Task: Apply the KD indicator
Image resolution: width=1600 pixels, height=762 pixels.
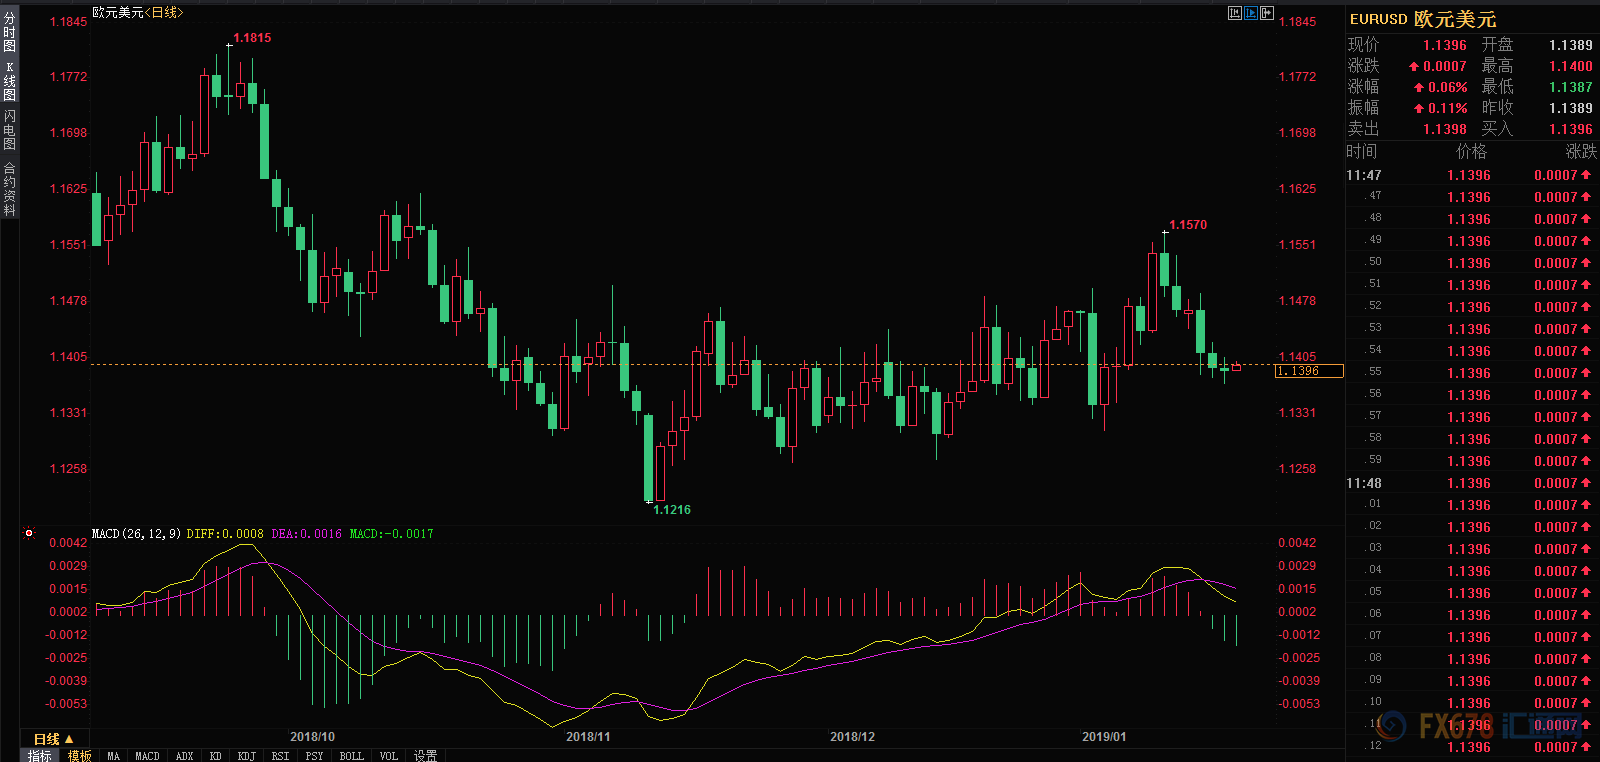Action: (x=215, y=756)
